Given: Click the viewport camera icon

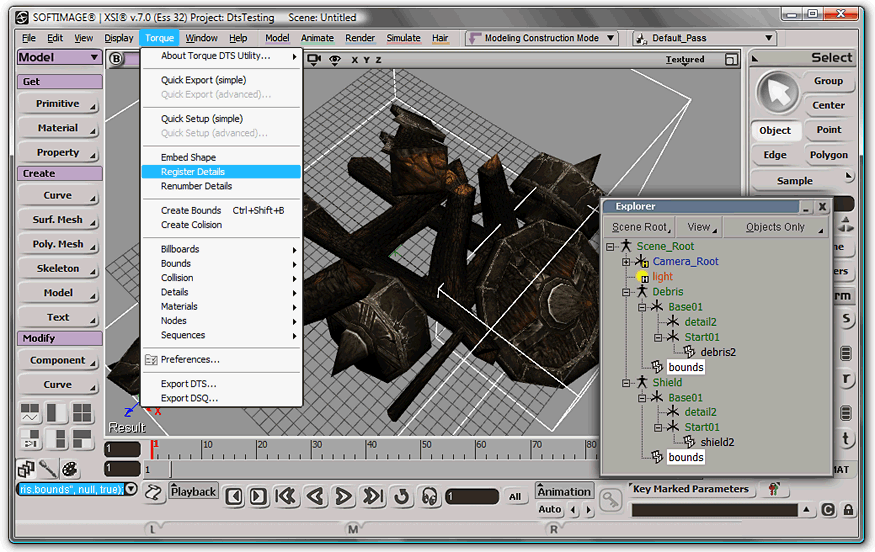Looking at the screenshot, I should click(314, 59).
